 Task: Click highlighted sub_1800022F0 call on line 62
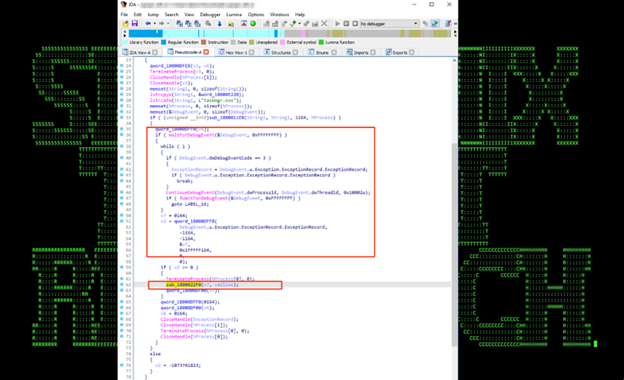coord(183,285)
